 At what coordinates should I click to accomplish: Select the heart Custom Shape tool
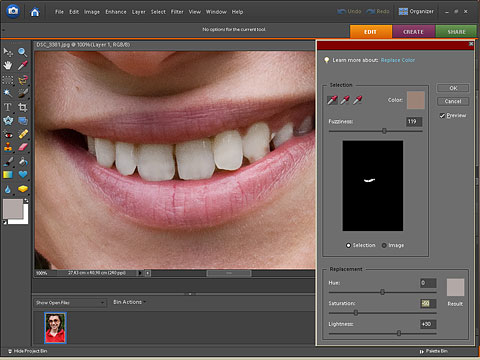tap(22, 175)
